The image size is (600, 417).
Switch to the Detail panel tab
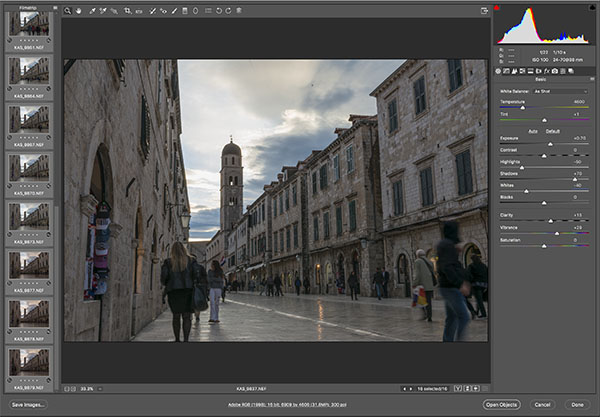(514, 71)
